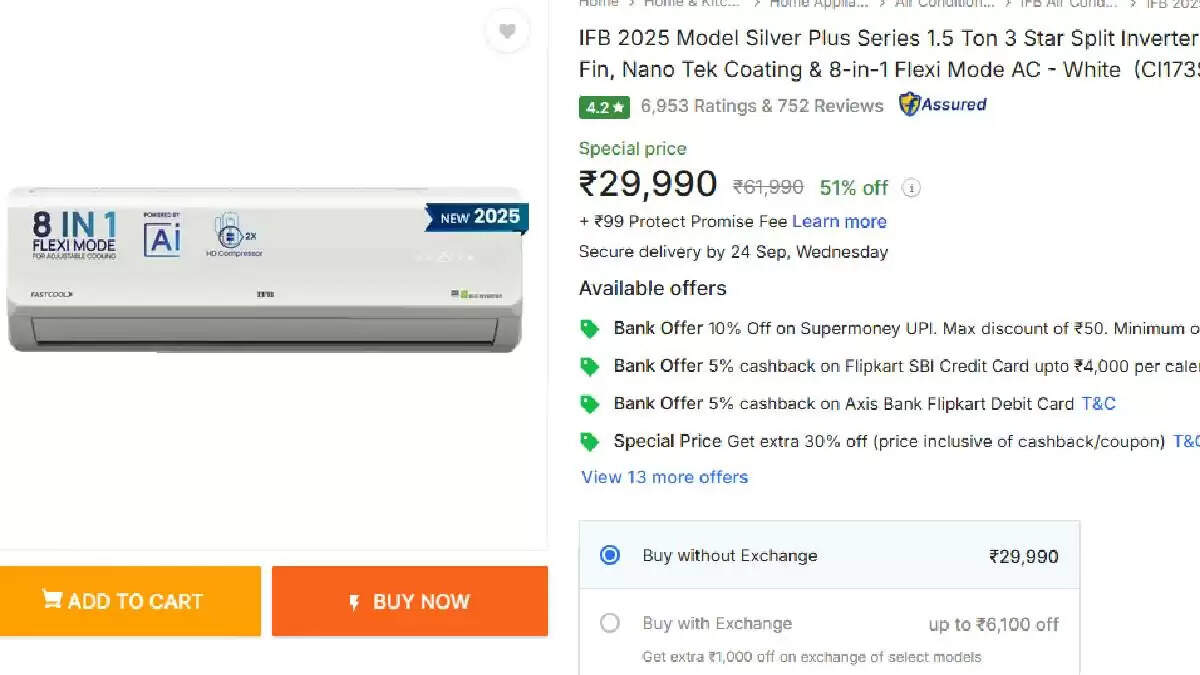Screen dimensions: 1200x675
Task: Add the AC to wishlist via heart icon
Action: (507, 31)
